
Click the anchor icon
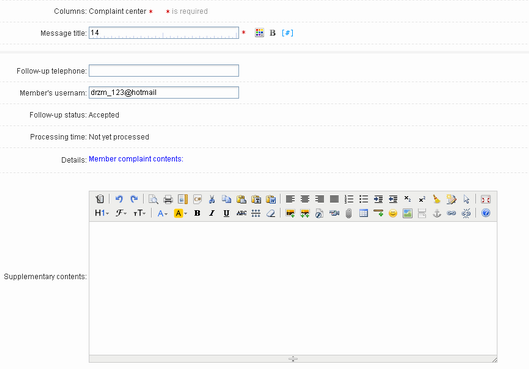tap(437, 213)
